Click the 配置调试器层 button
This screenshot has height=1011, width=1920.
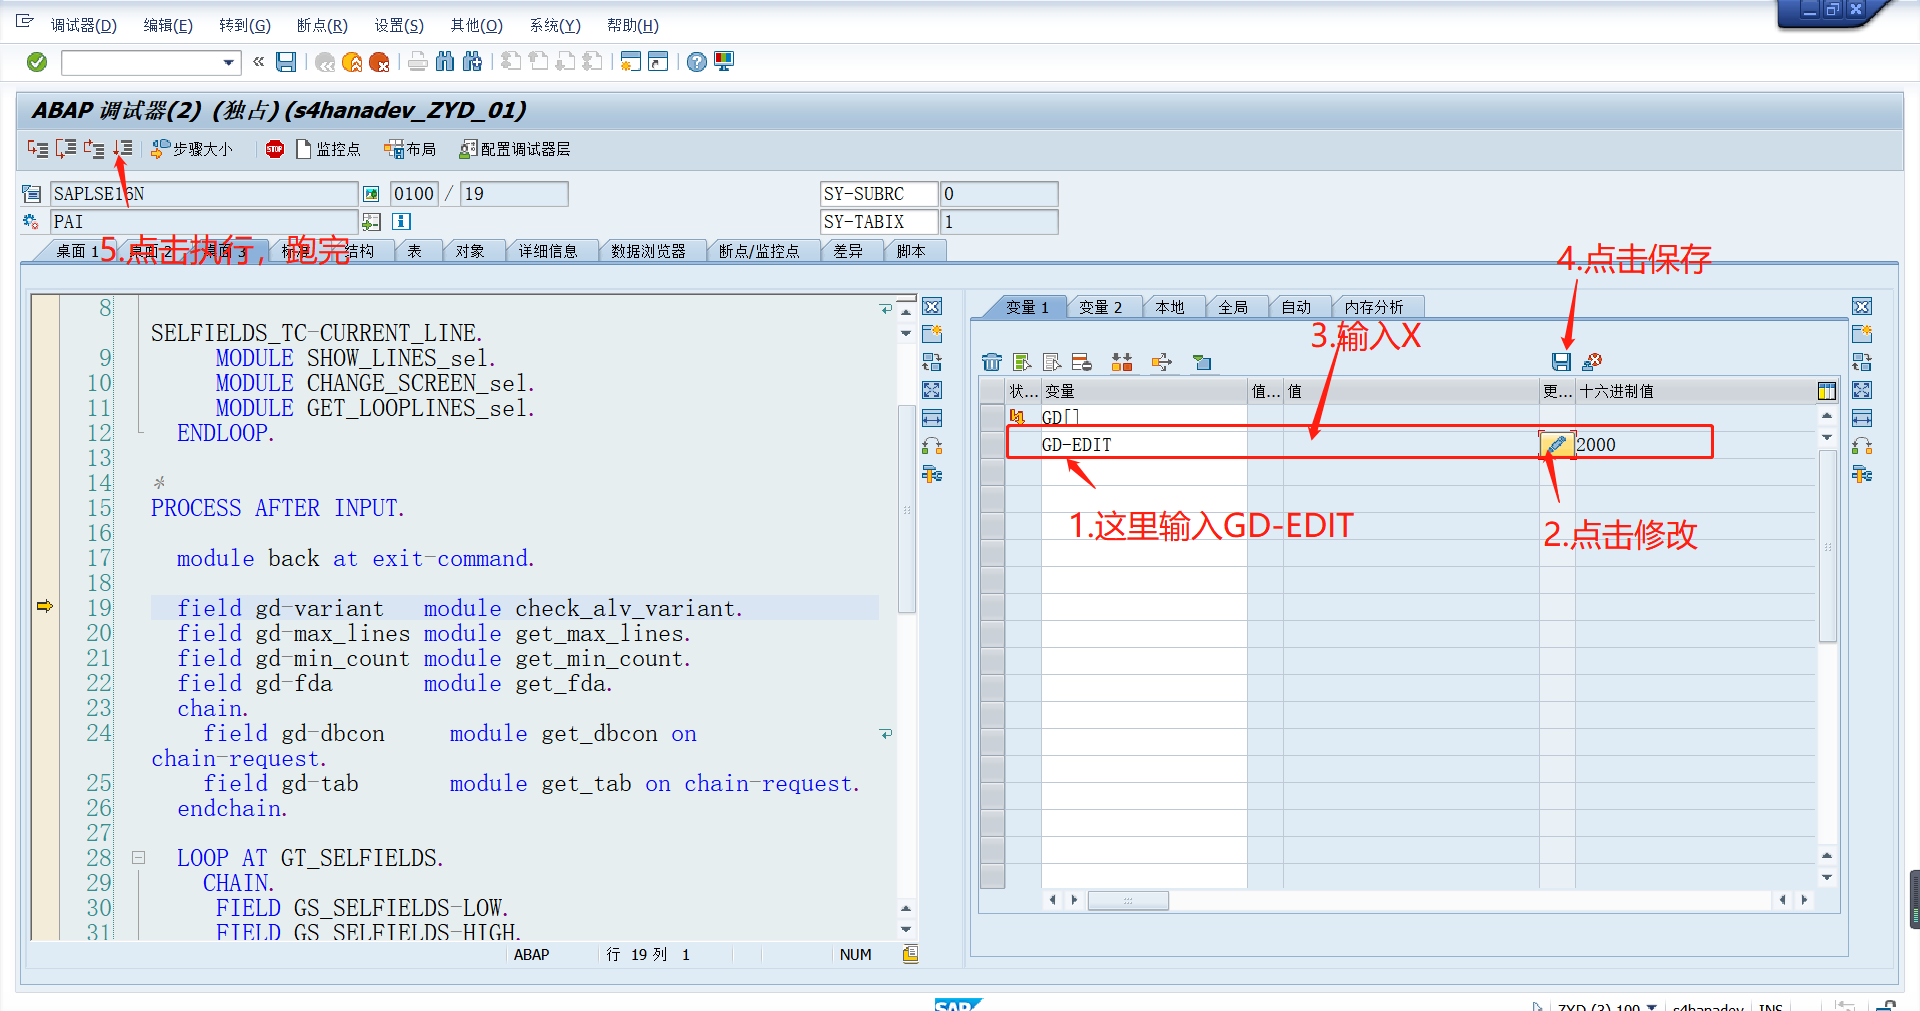tap(515, 149)
